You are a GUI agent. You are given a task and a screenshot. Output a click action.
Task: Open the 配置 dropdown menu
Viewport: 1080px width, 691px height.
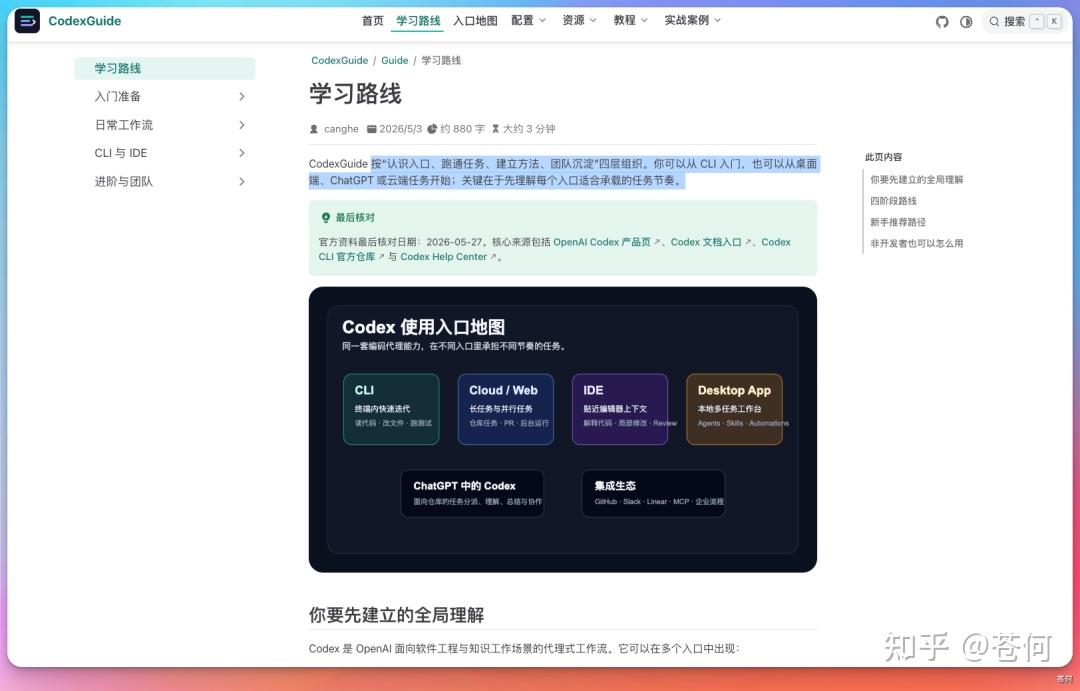coord(528,21)
